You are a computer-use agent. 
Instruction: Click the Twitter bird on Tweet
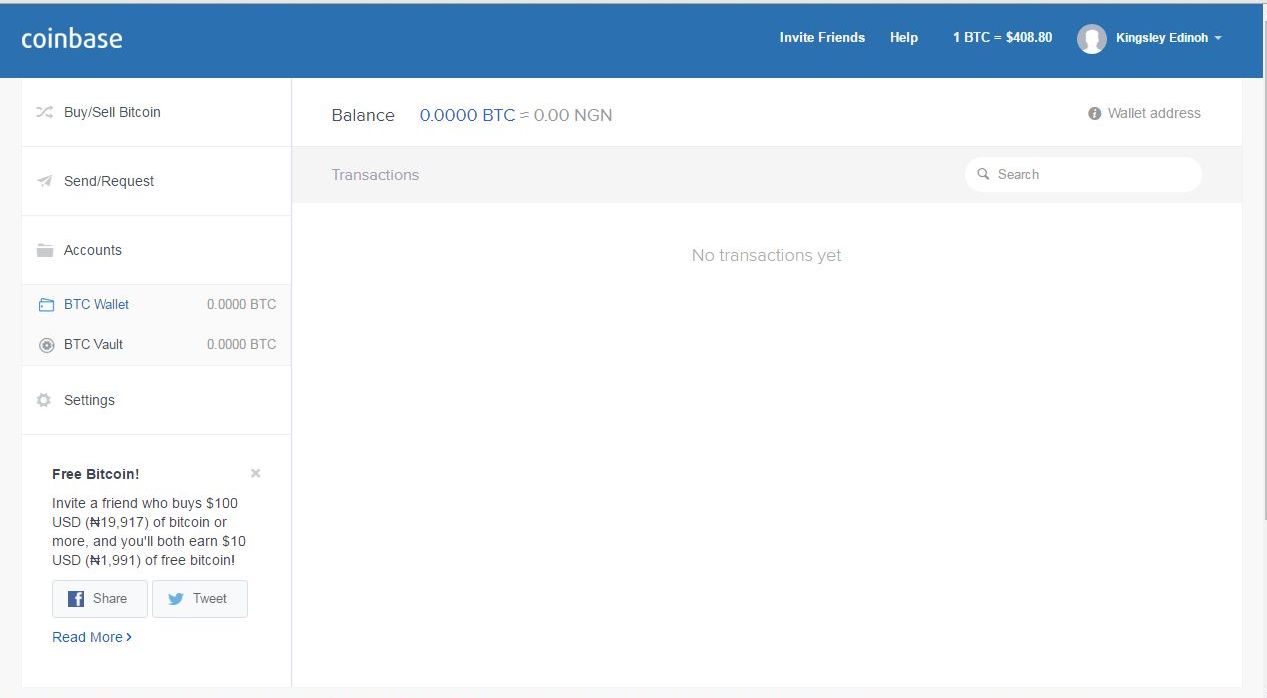(176, 599)
